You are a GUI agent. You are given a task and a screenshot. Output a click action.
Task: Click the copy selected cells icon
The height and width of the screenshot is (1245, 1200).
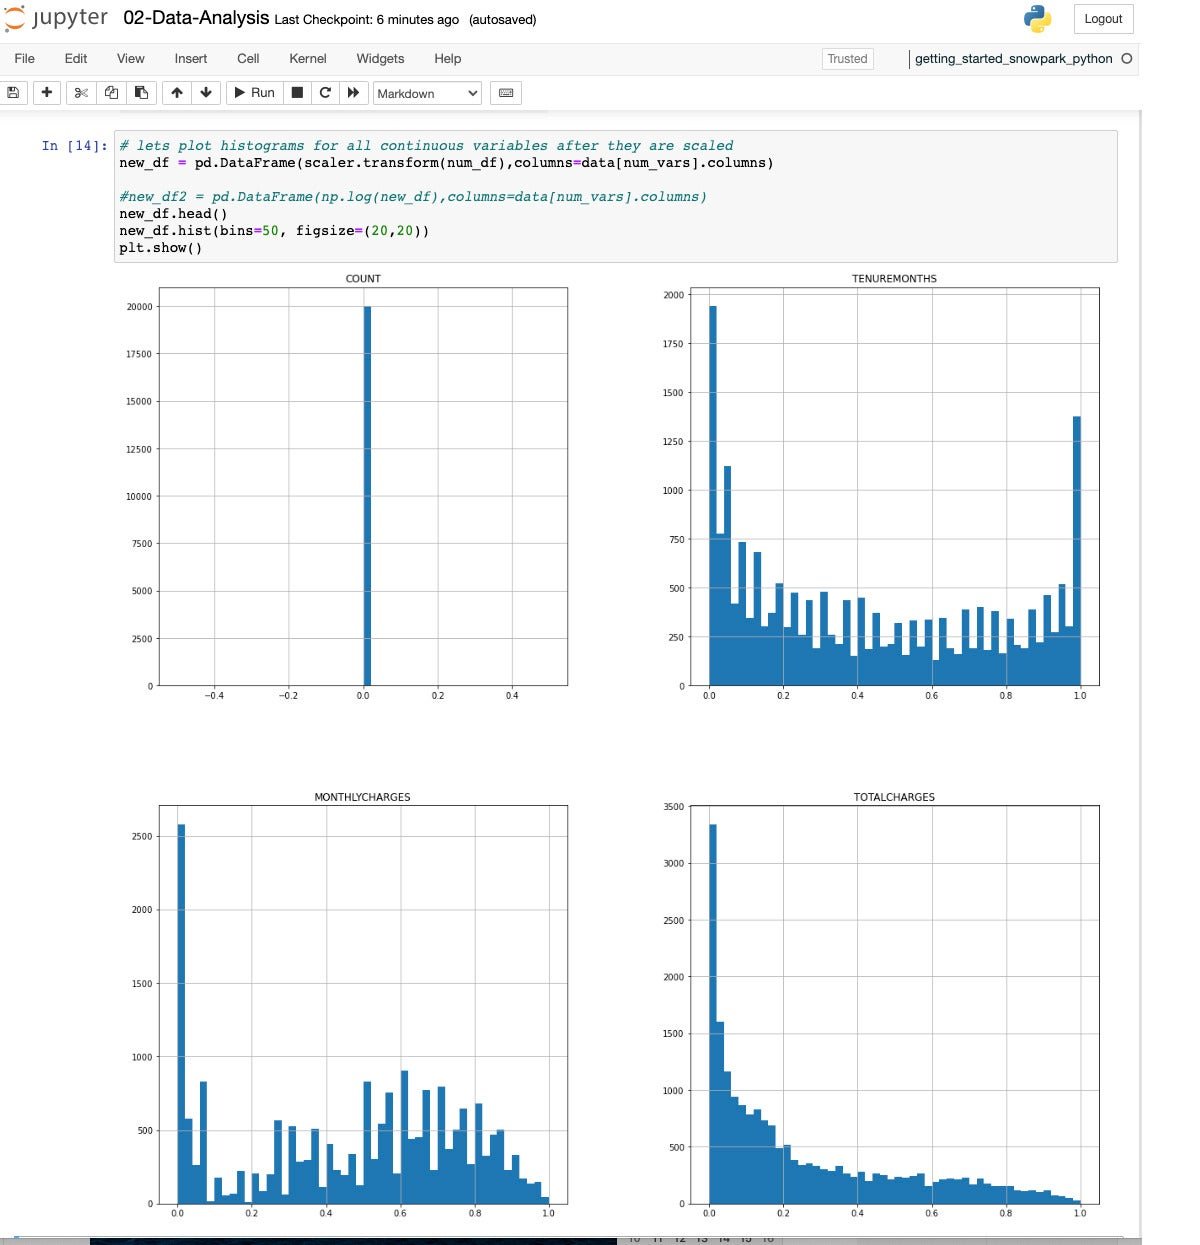click(111, 93)
